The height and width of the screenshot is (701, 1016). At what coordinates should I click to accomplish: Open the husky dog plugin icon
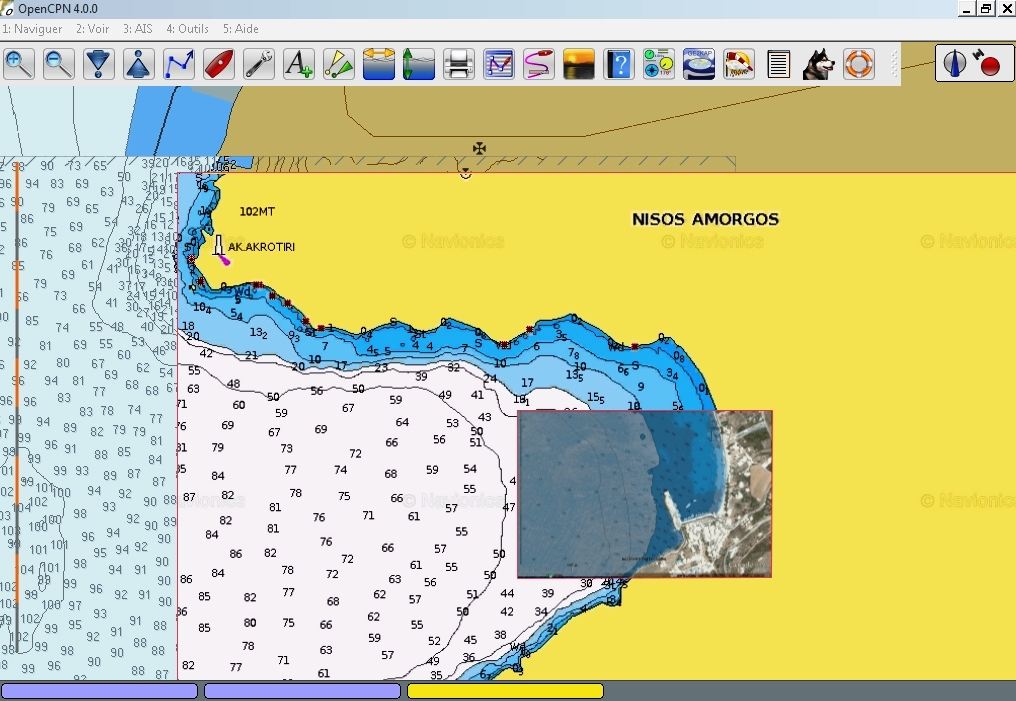click(819, 64)
